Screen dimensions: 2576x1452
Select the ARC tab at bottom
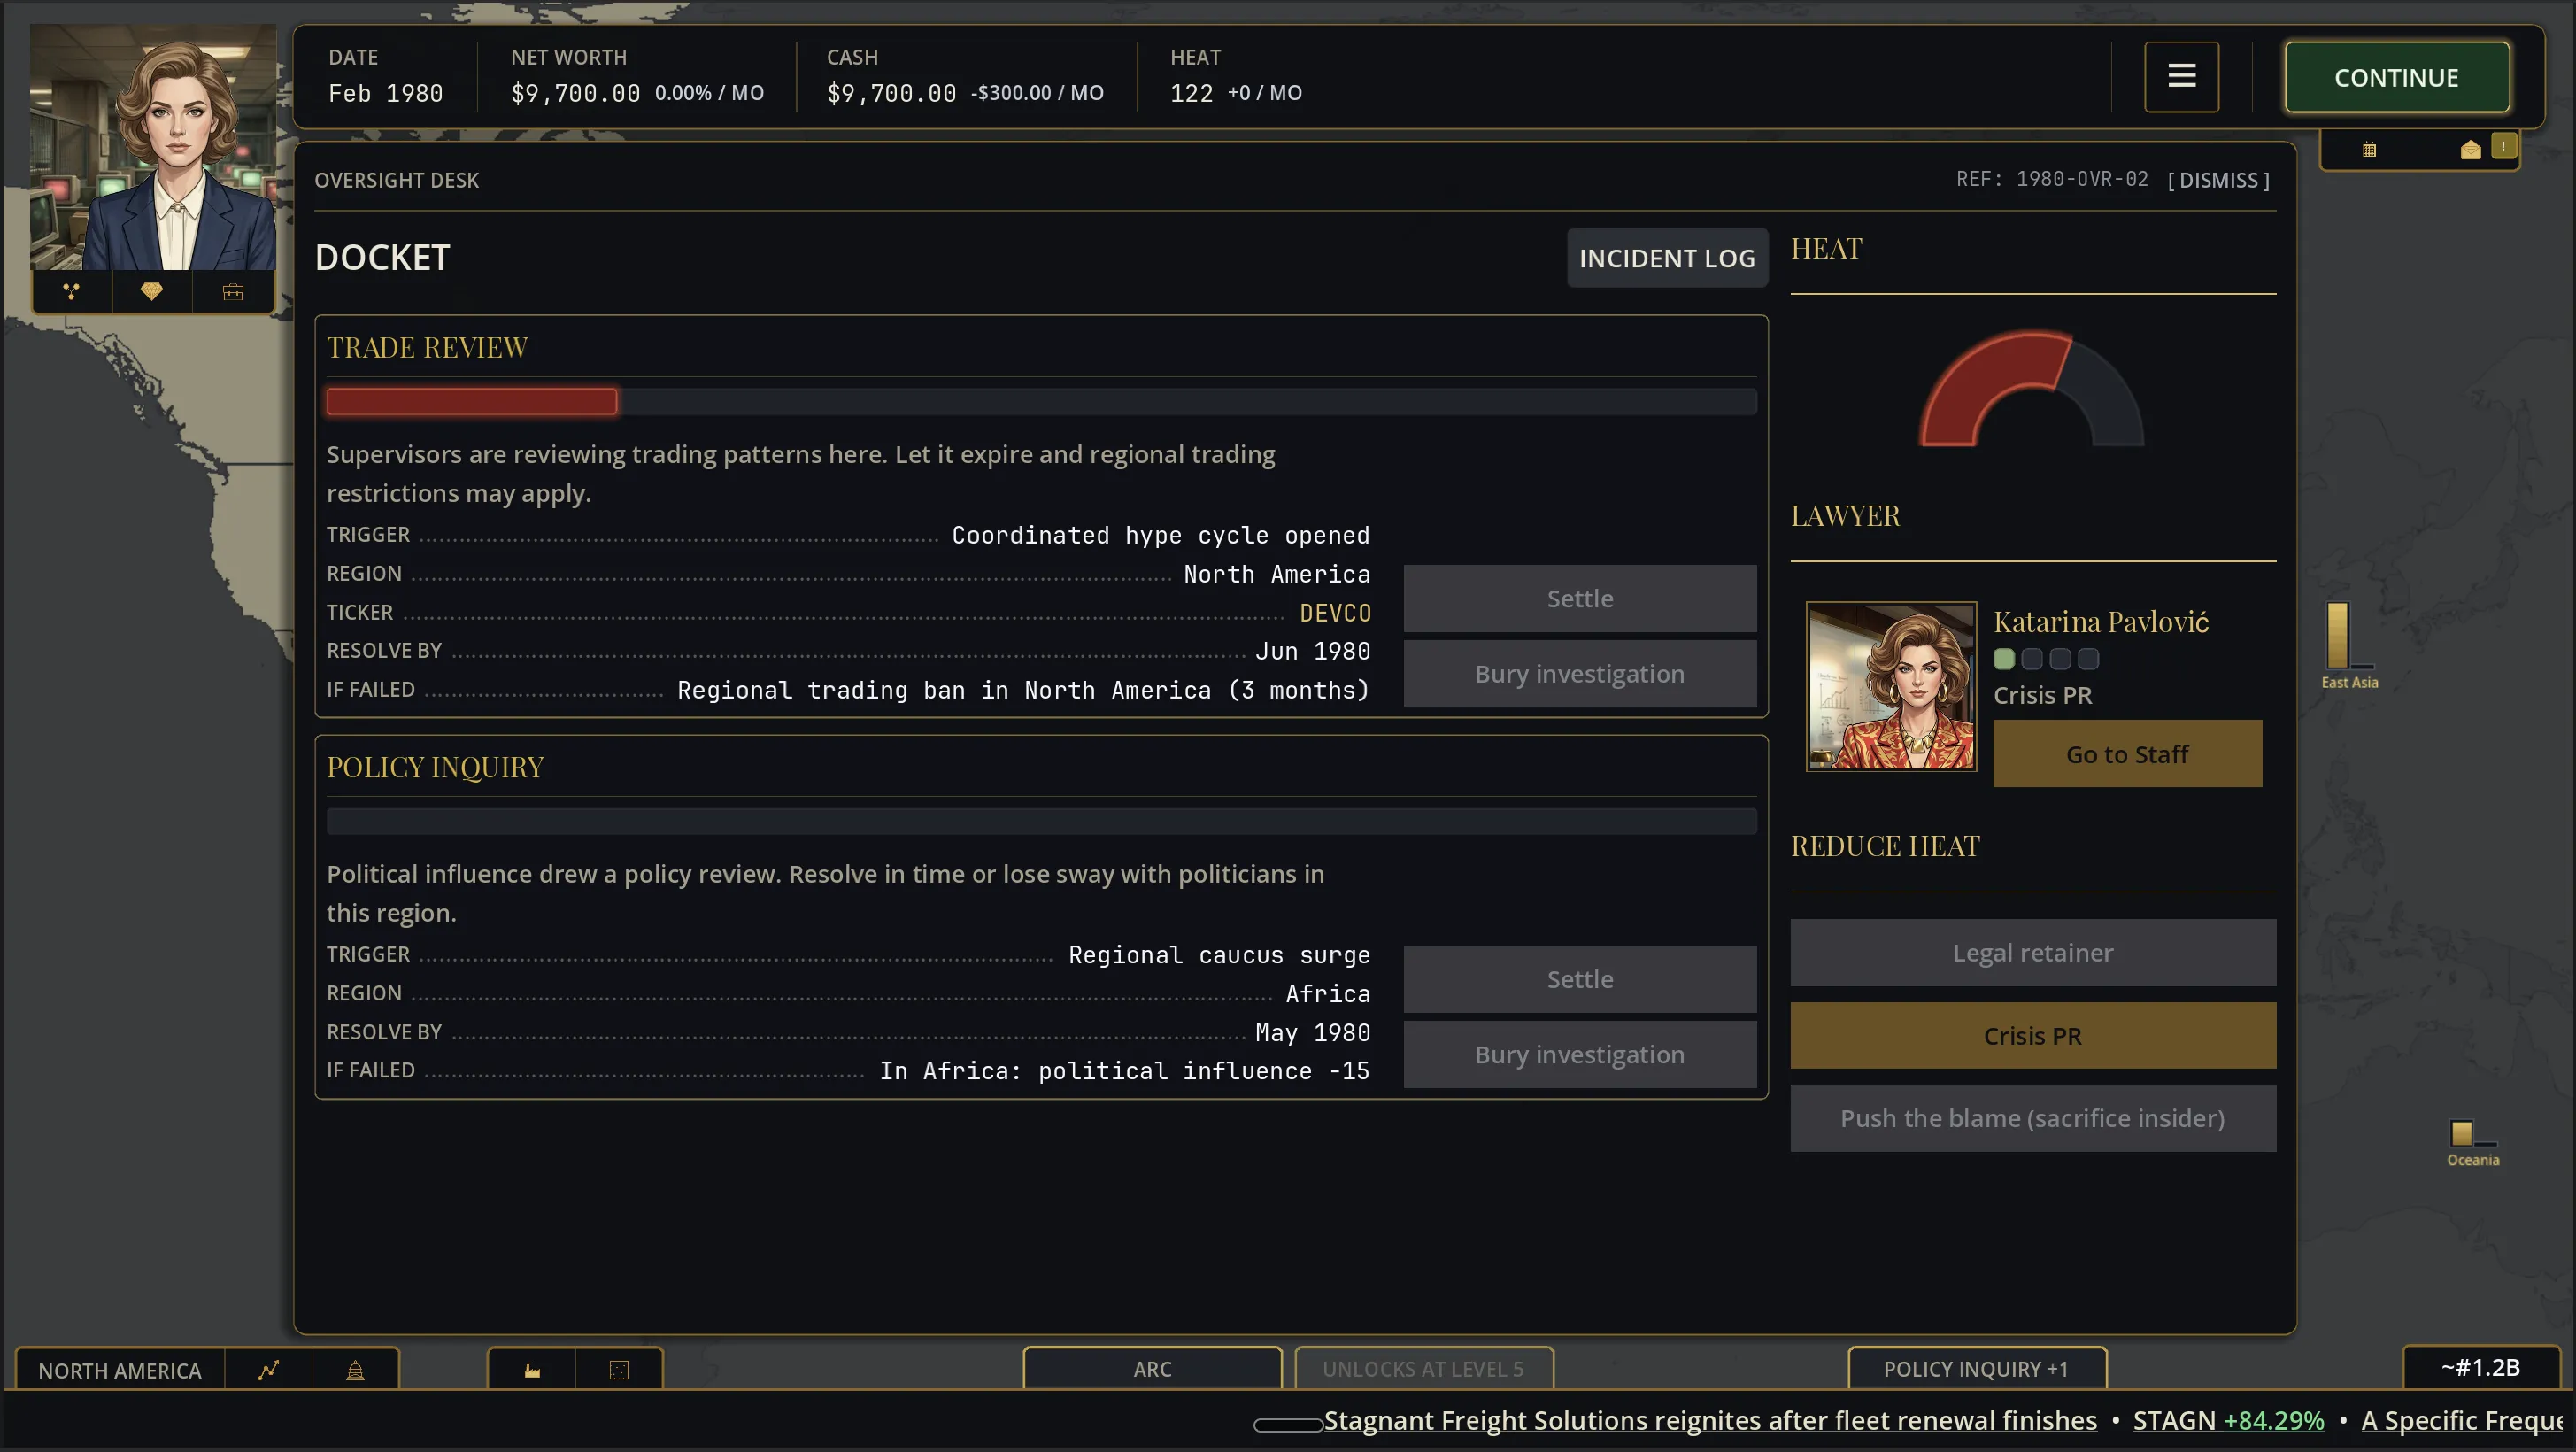pos(1152,1369)
